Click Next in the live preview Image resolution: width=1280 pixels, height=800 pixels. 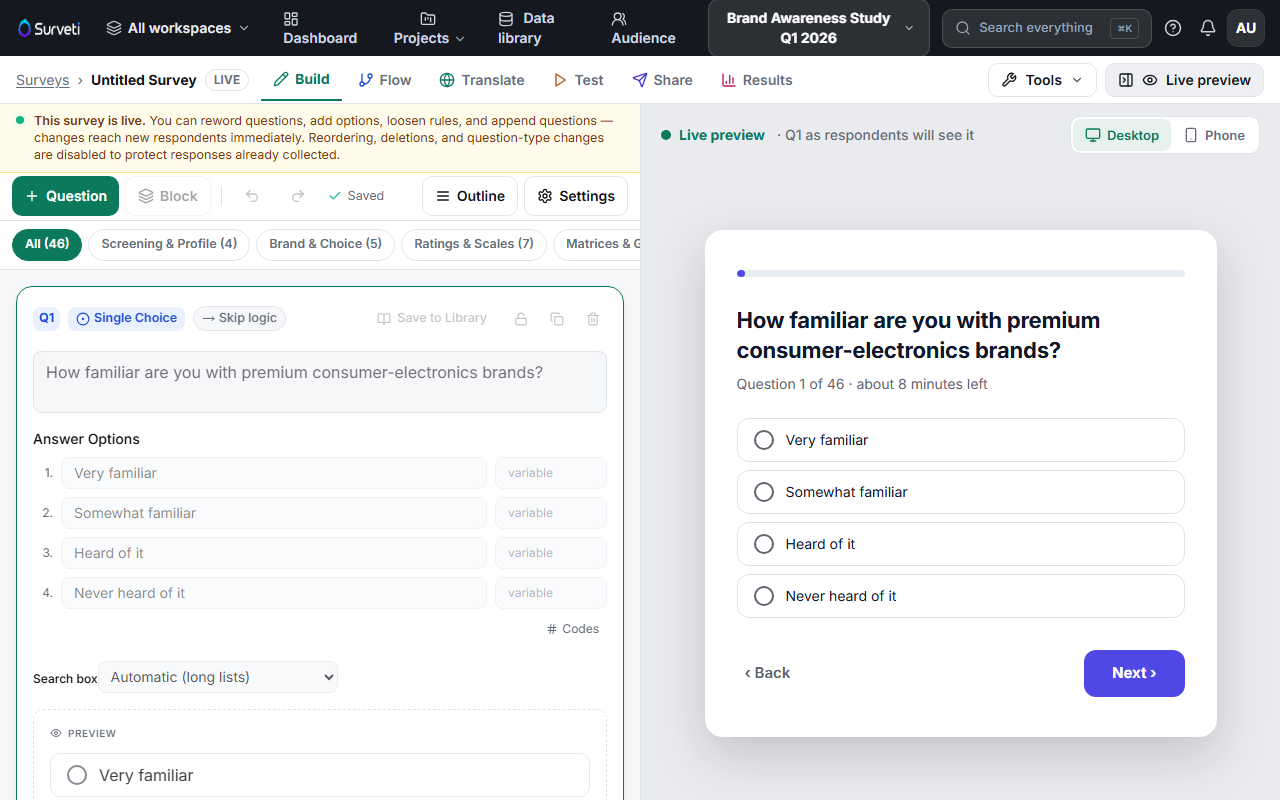pos(1134,673)
